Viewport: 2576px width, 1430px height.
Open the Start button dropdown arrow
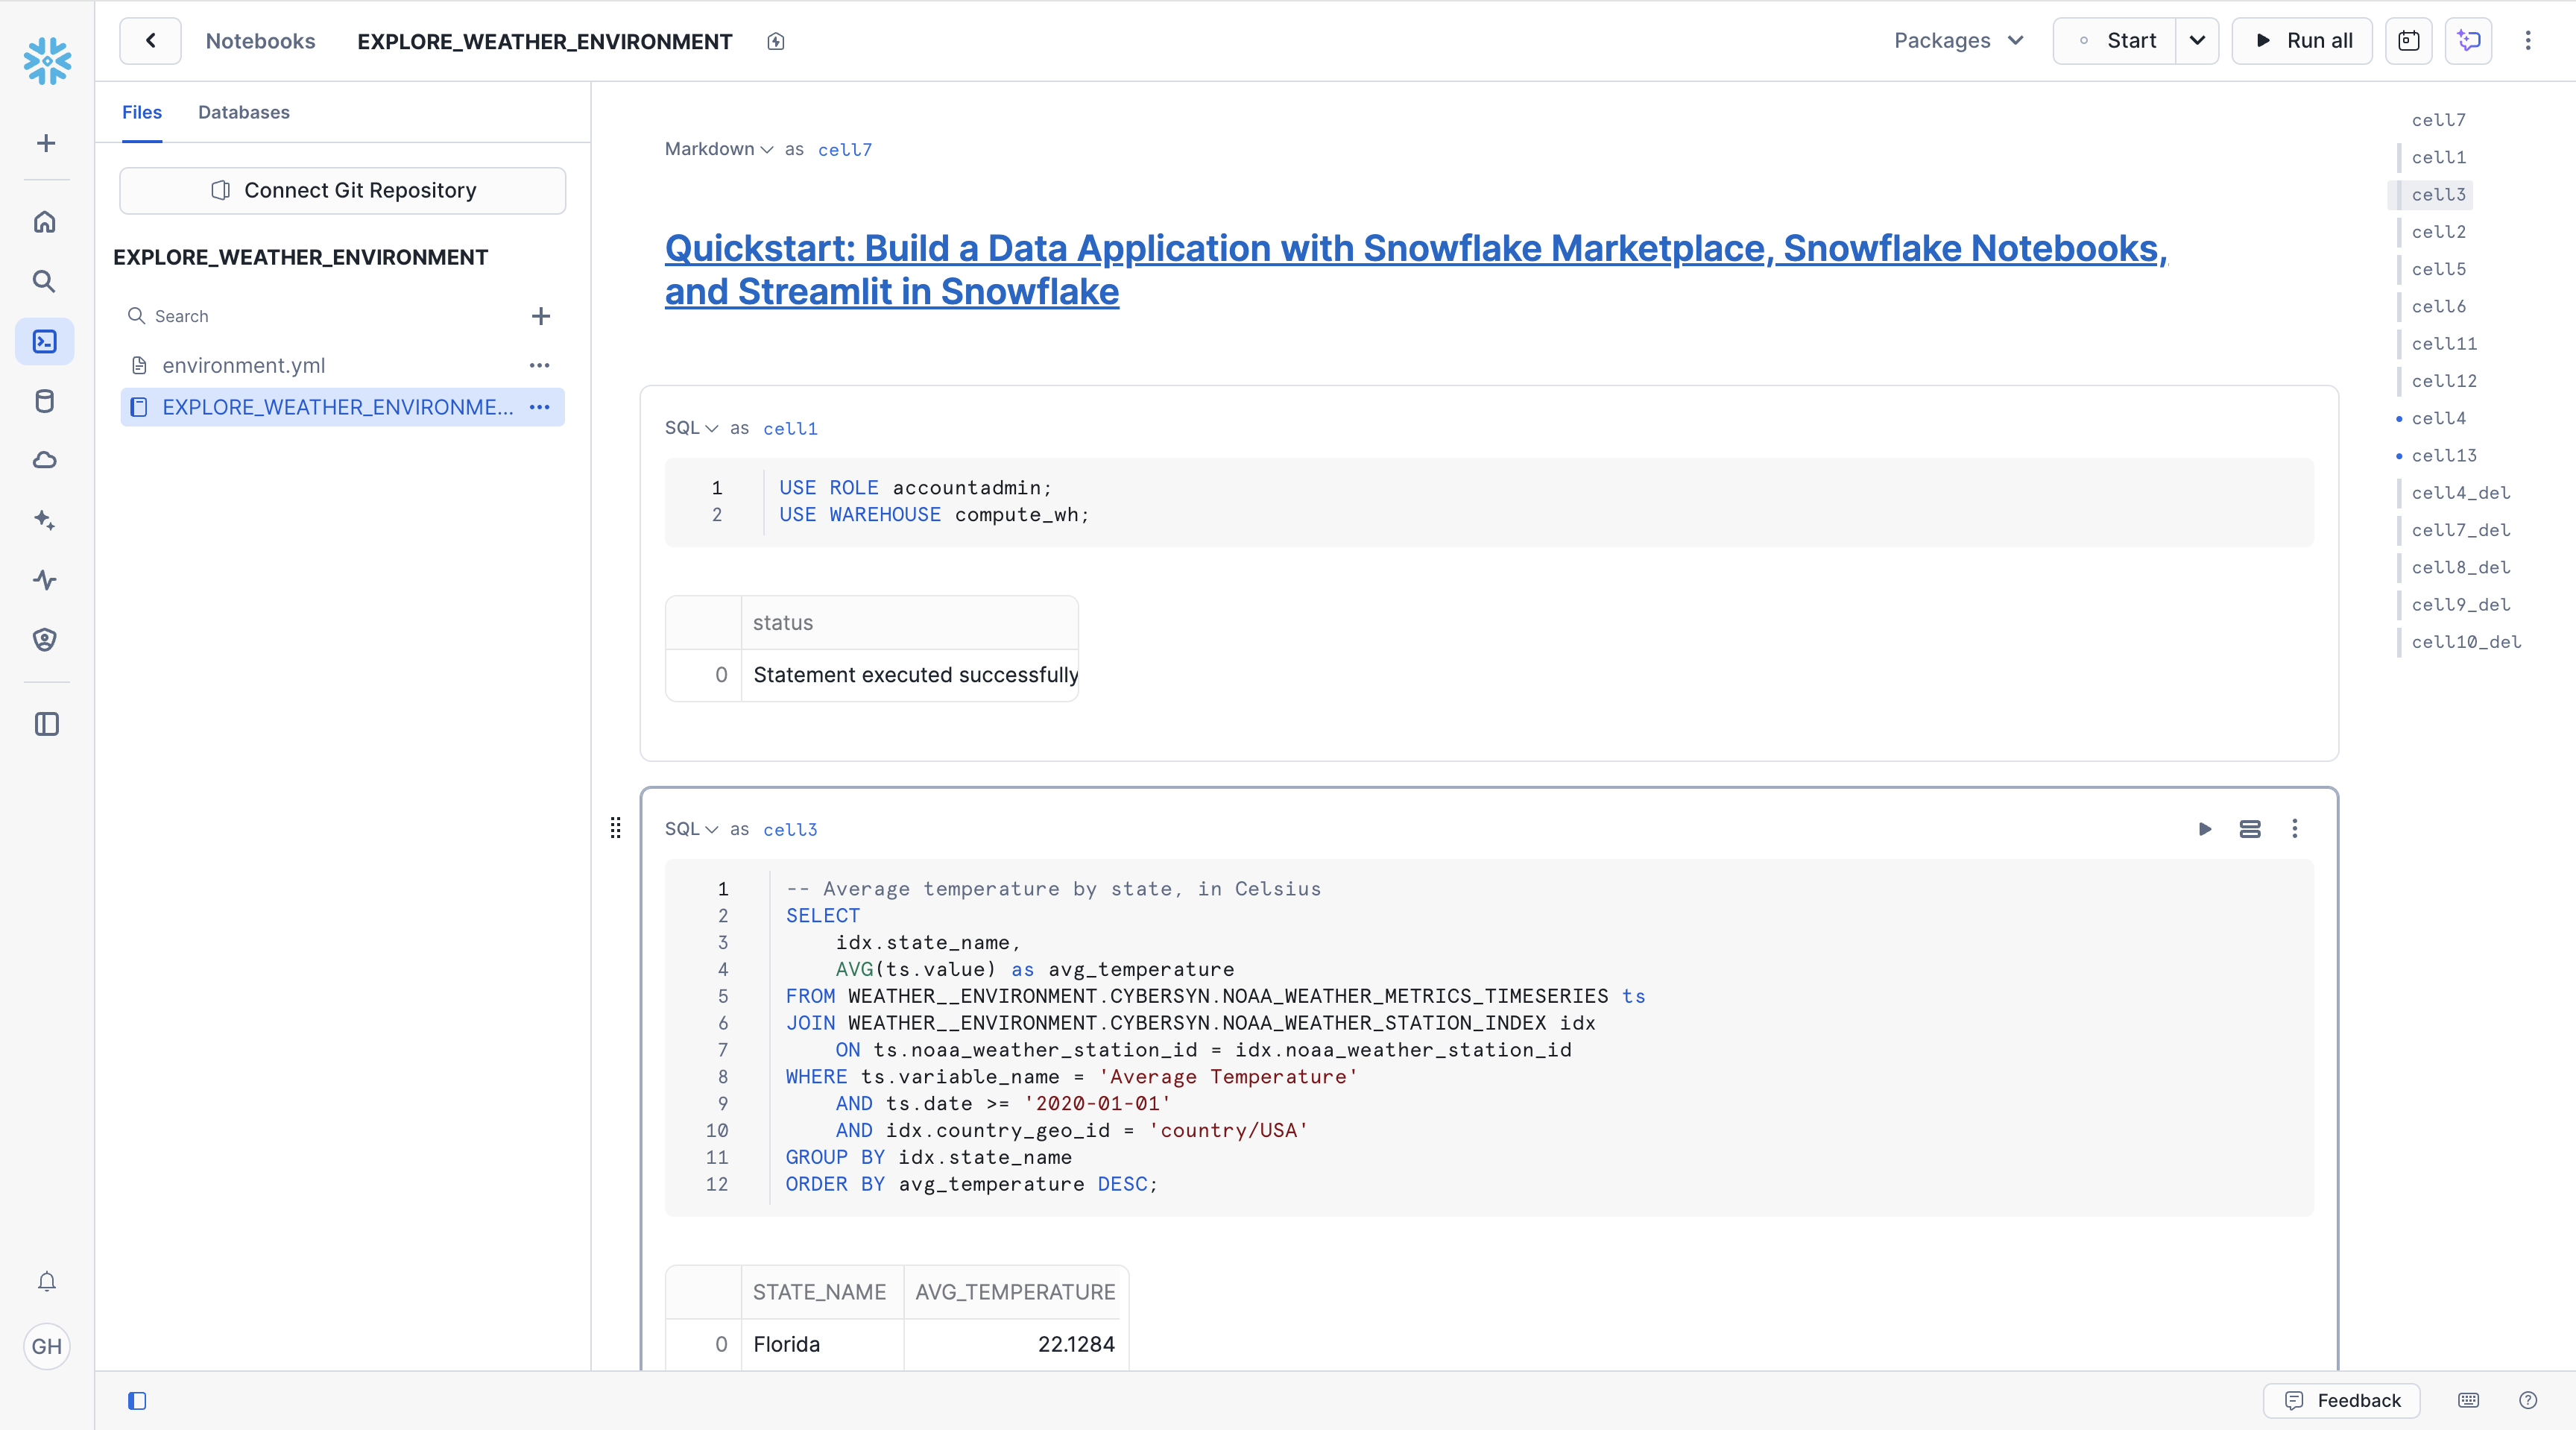pos(2197,41)
